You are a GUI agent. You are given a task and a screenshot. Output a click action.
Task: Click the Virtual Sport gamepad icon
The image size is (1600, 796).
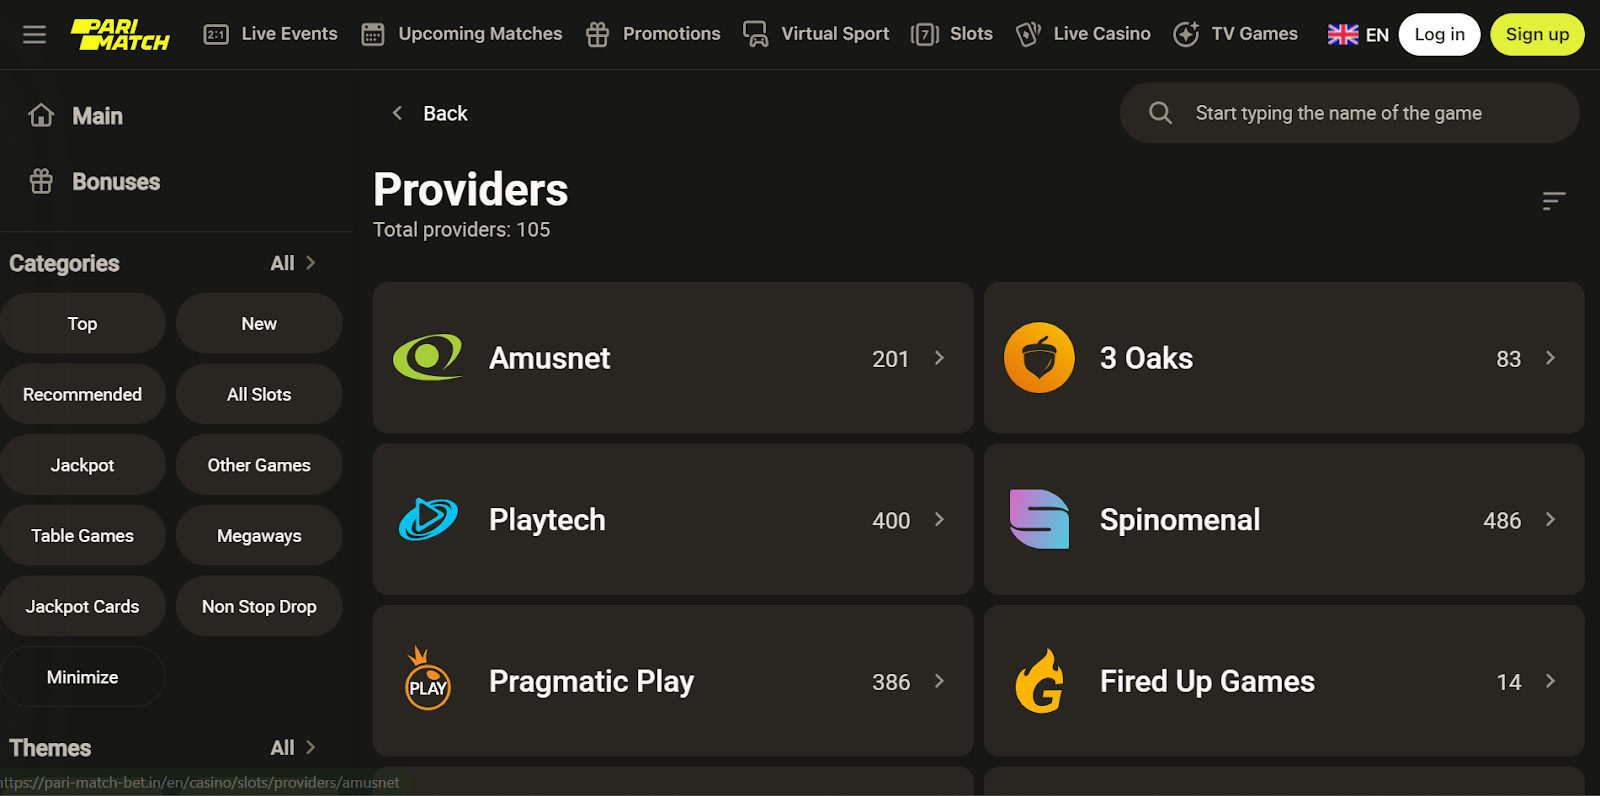(x=756, y=35)
